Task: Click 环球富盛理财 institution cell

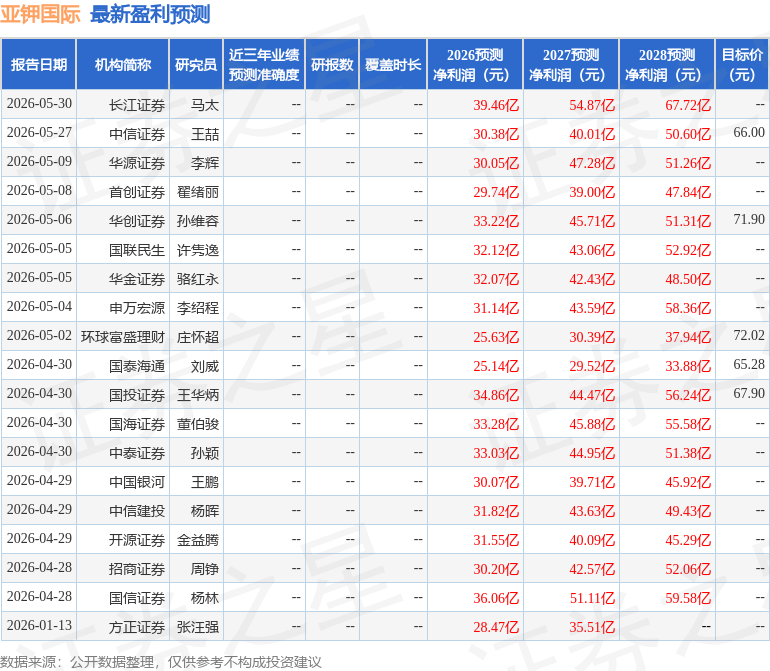Action: tap(123, 337)
